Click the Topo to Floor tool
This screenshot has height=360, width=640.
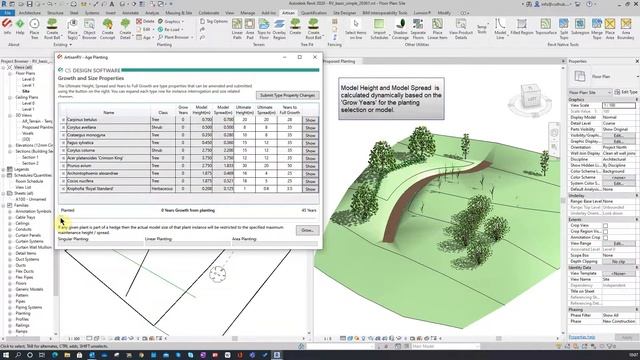264,29
